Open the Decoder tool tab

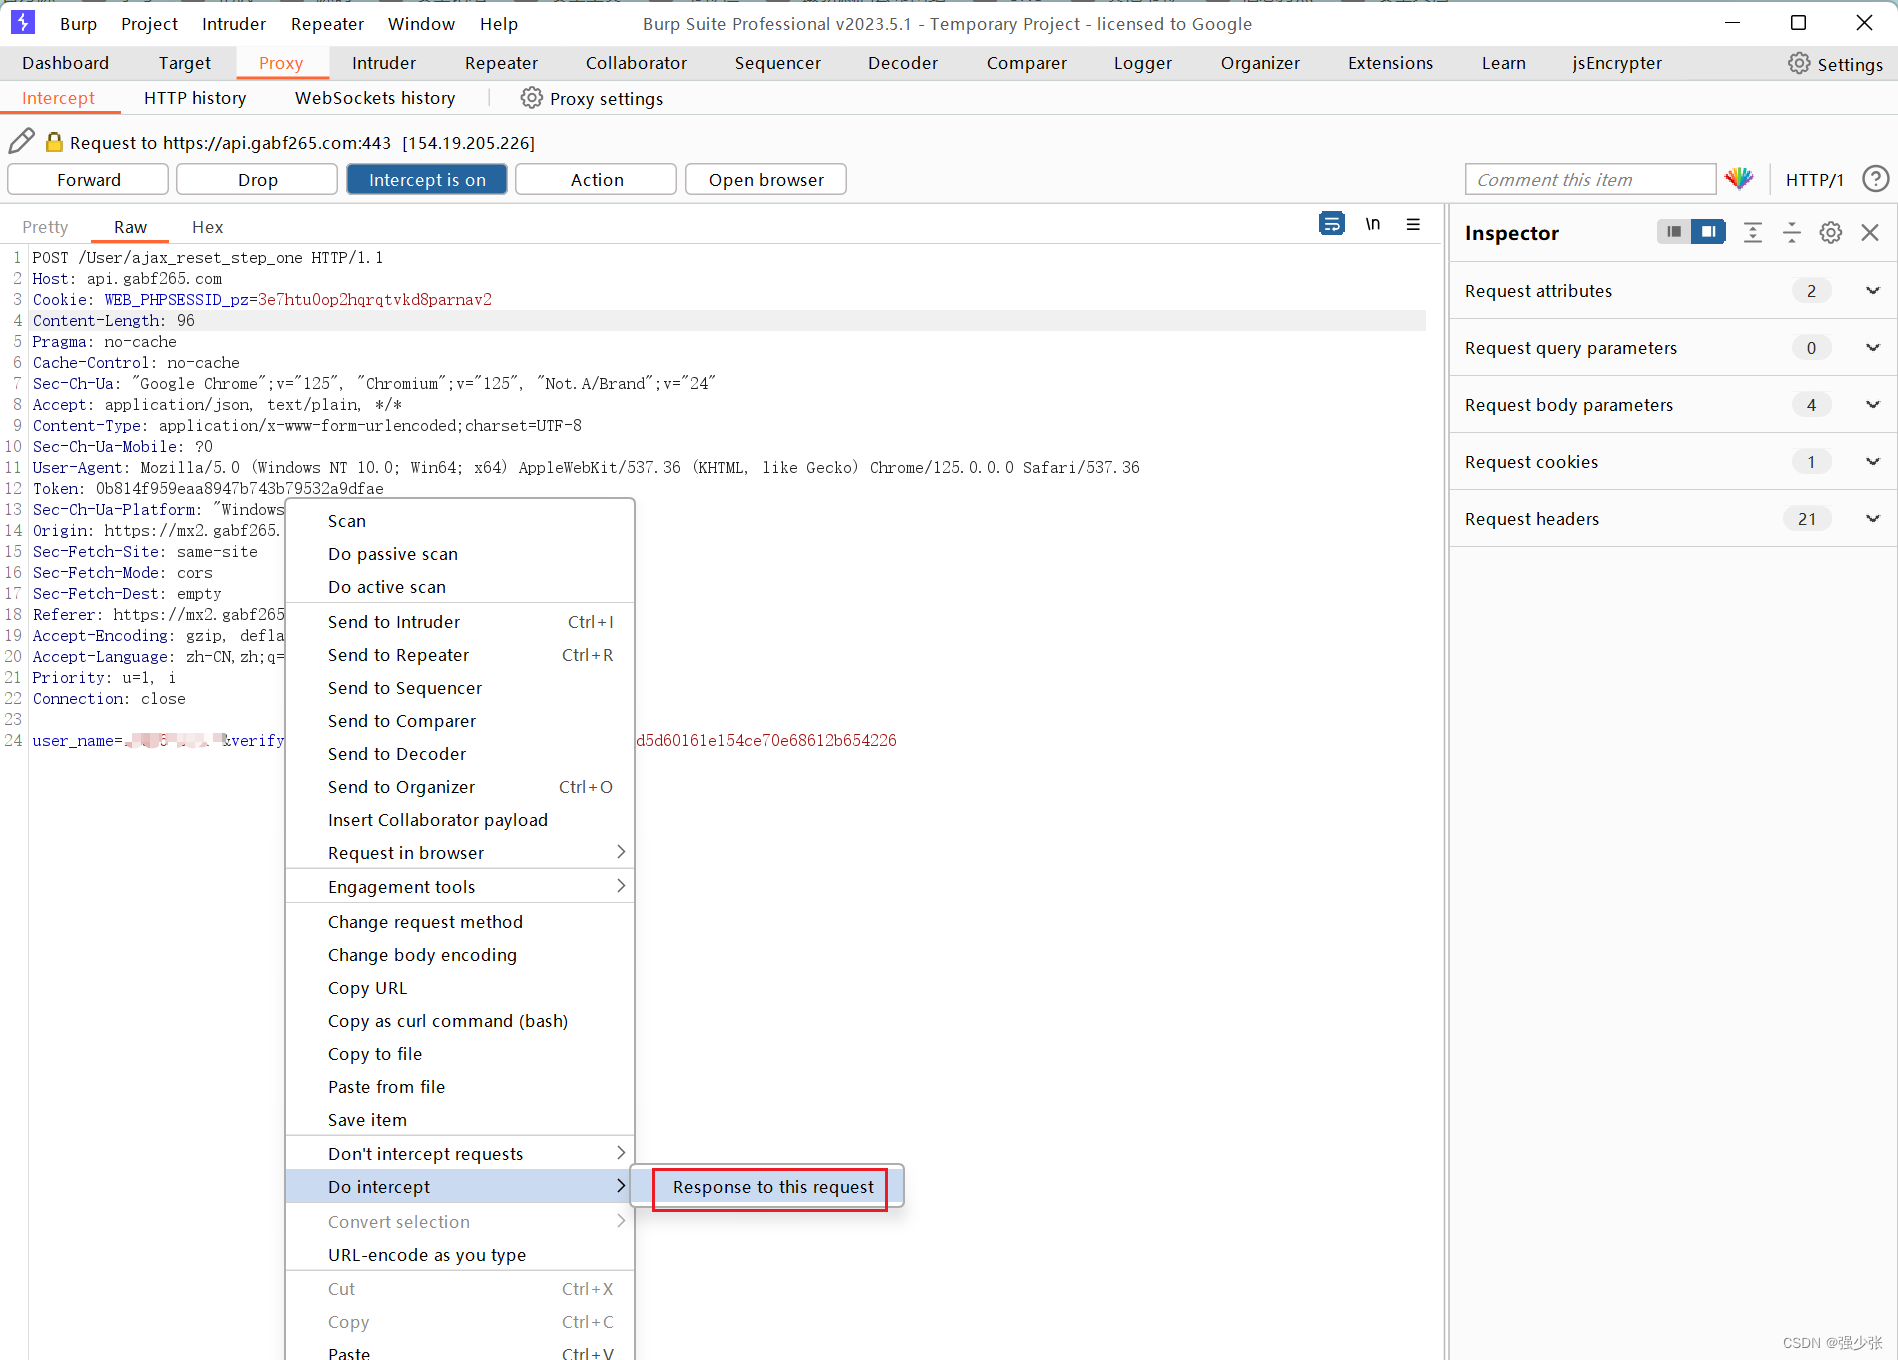[903, 63]
